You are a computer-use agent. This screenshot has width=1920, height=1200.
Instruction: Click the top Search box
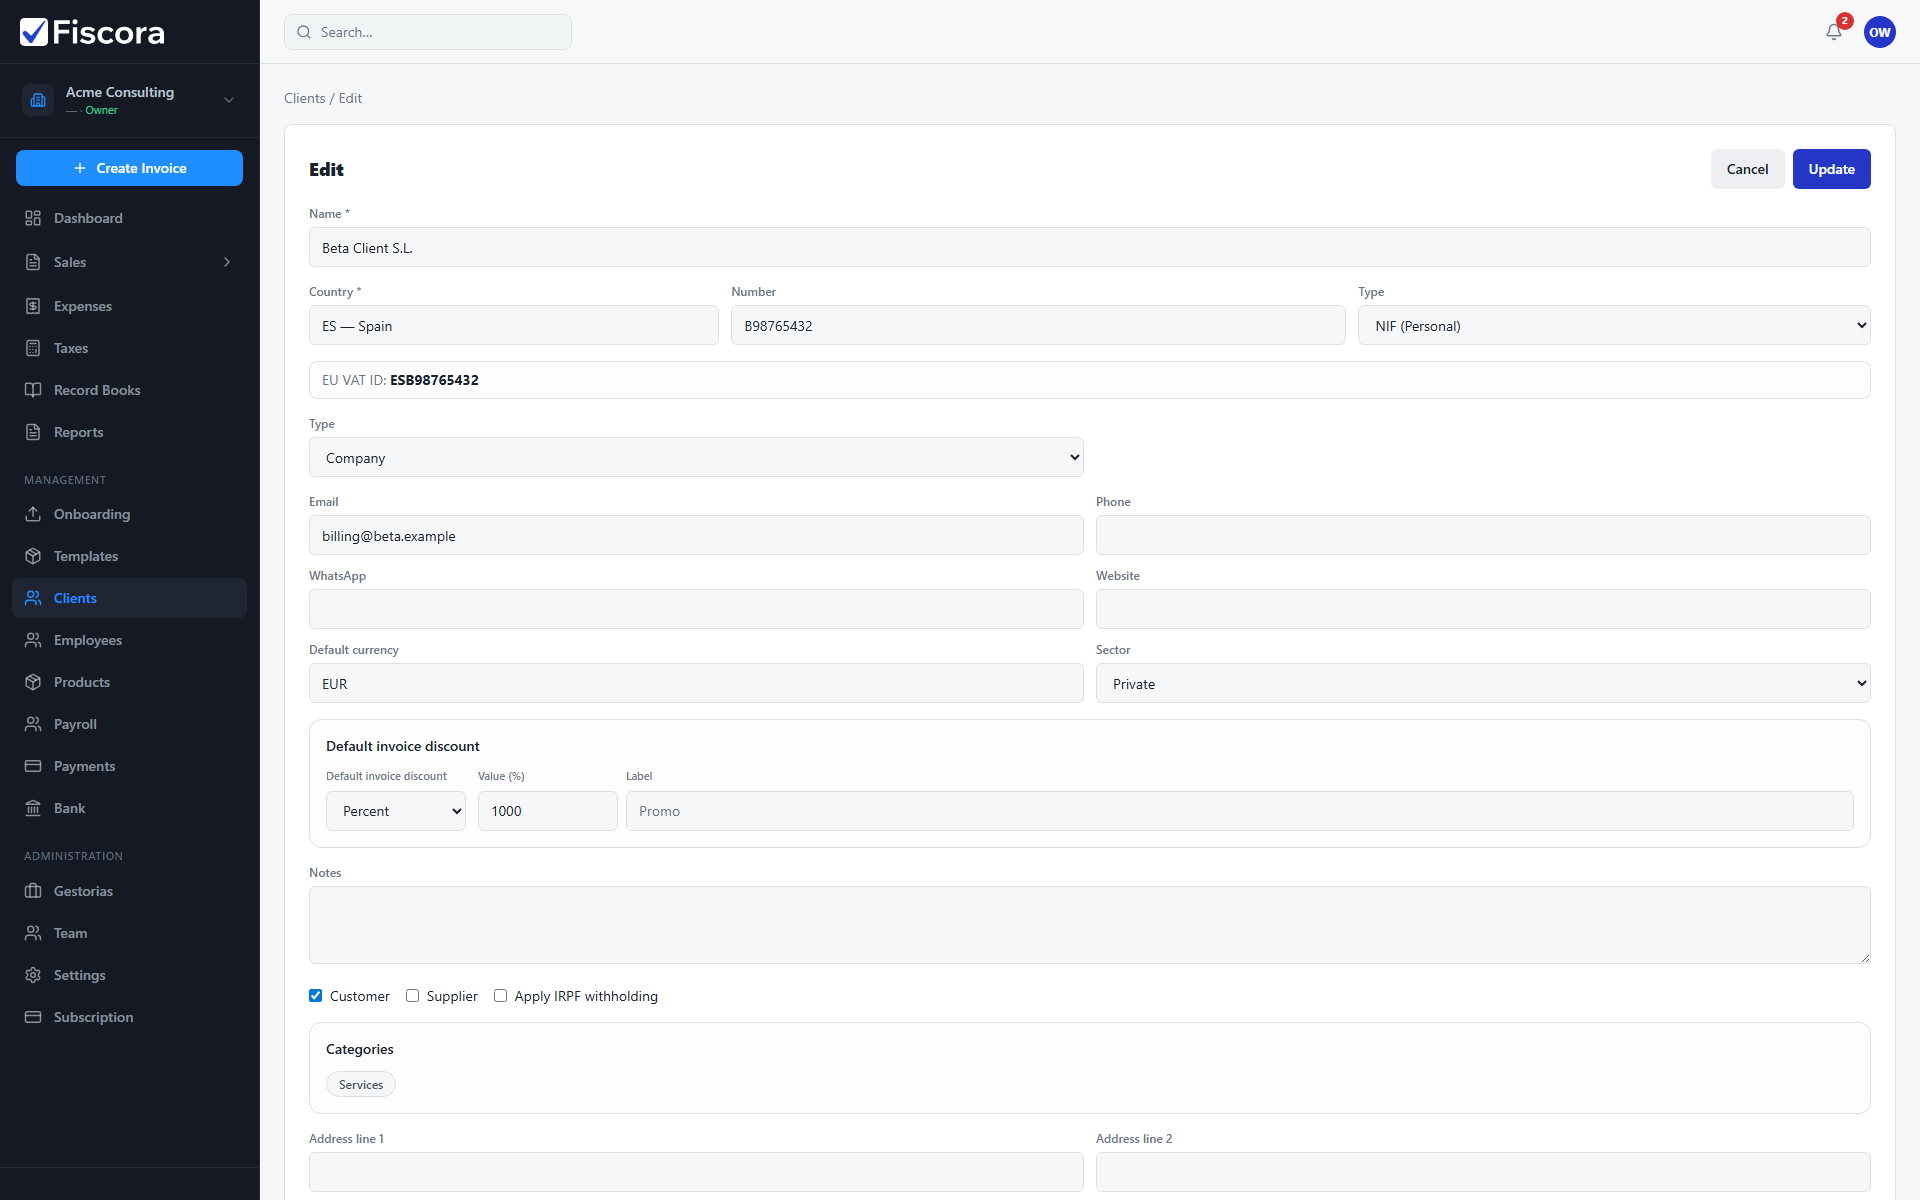428,32
